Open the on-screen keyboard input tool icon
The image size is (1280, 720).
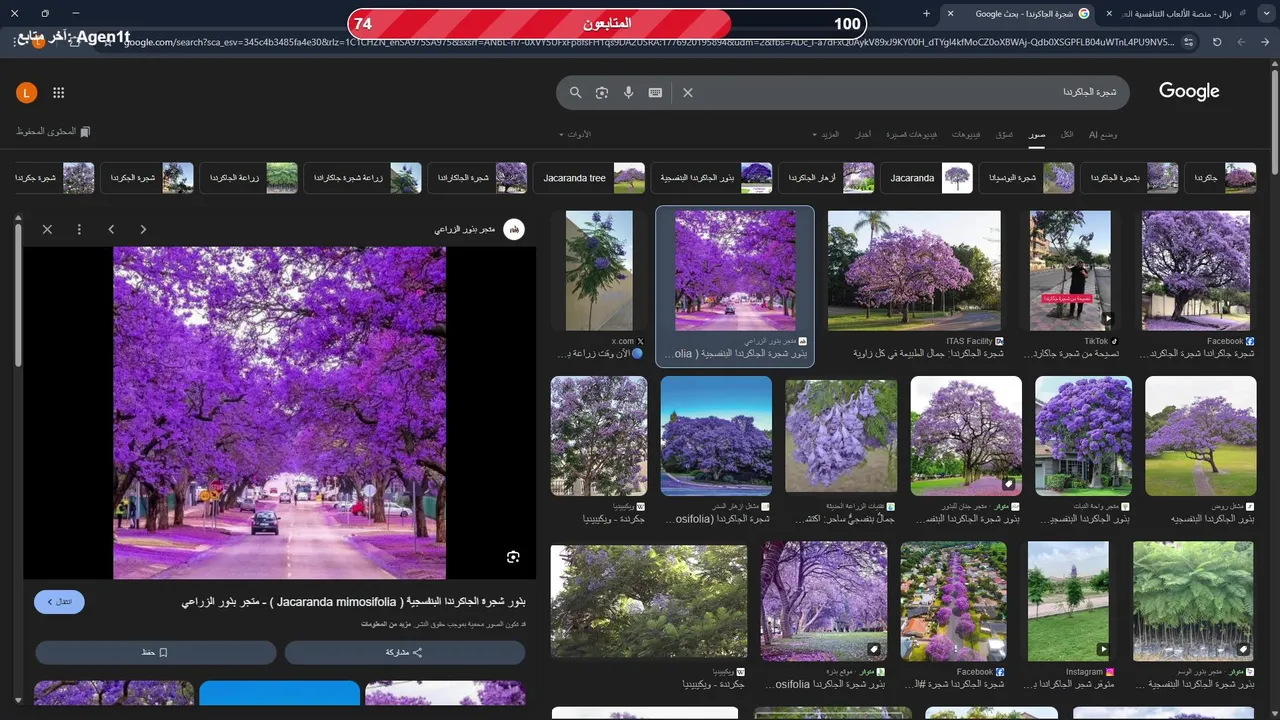click(x=655, y=92)
